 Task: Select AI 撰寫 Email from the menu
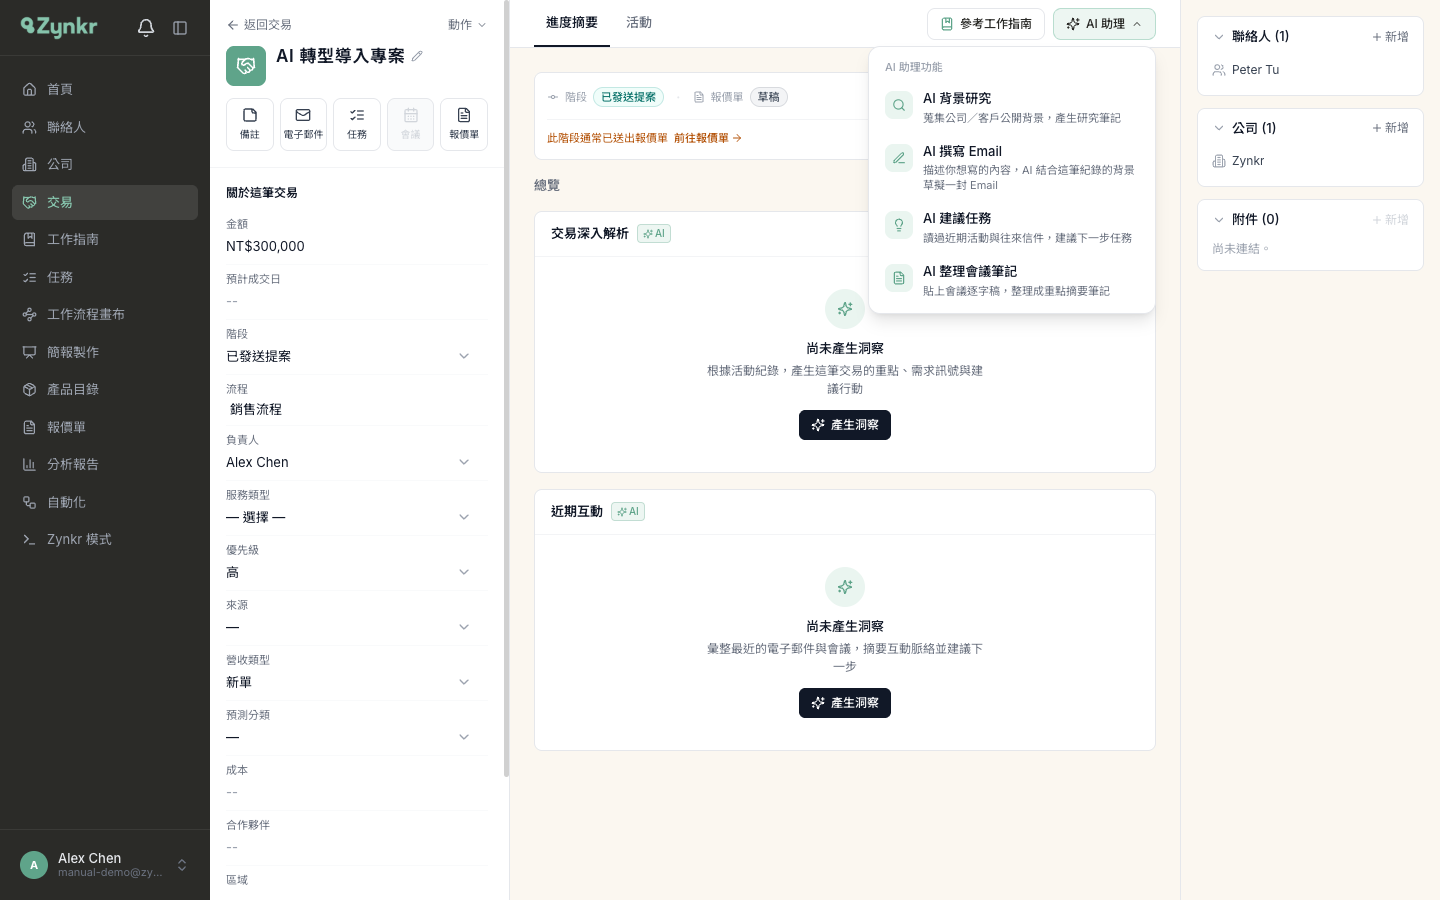(x=1012, y=167)
